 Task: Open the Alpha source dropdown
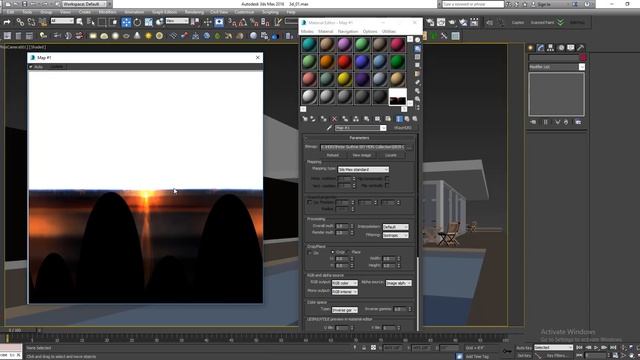click(x=398, y=283)
